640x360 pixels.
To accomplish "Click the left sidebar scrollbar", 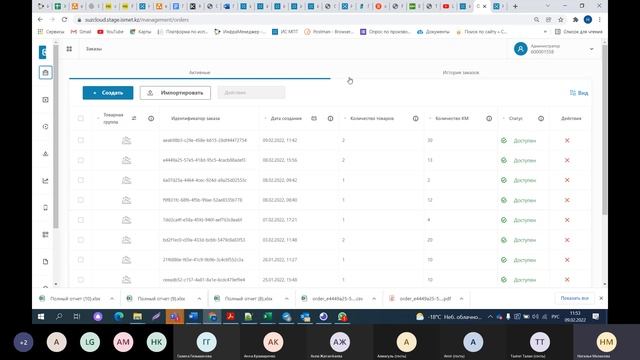I will coord(56,137).
